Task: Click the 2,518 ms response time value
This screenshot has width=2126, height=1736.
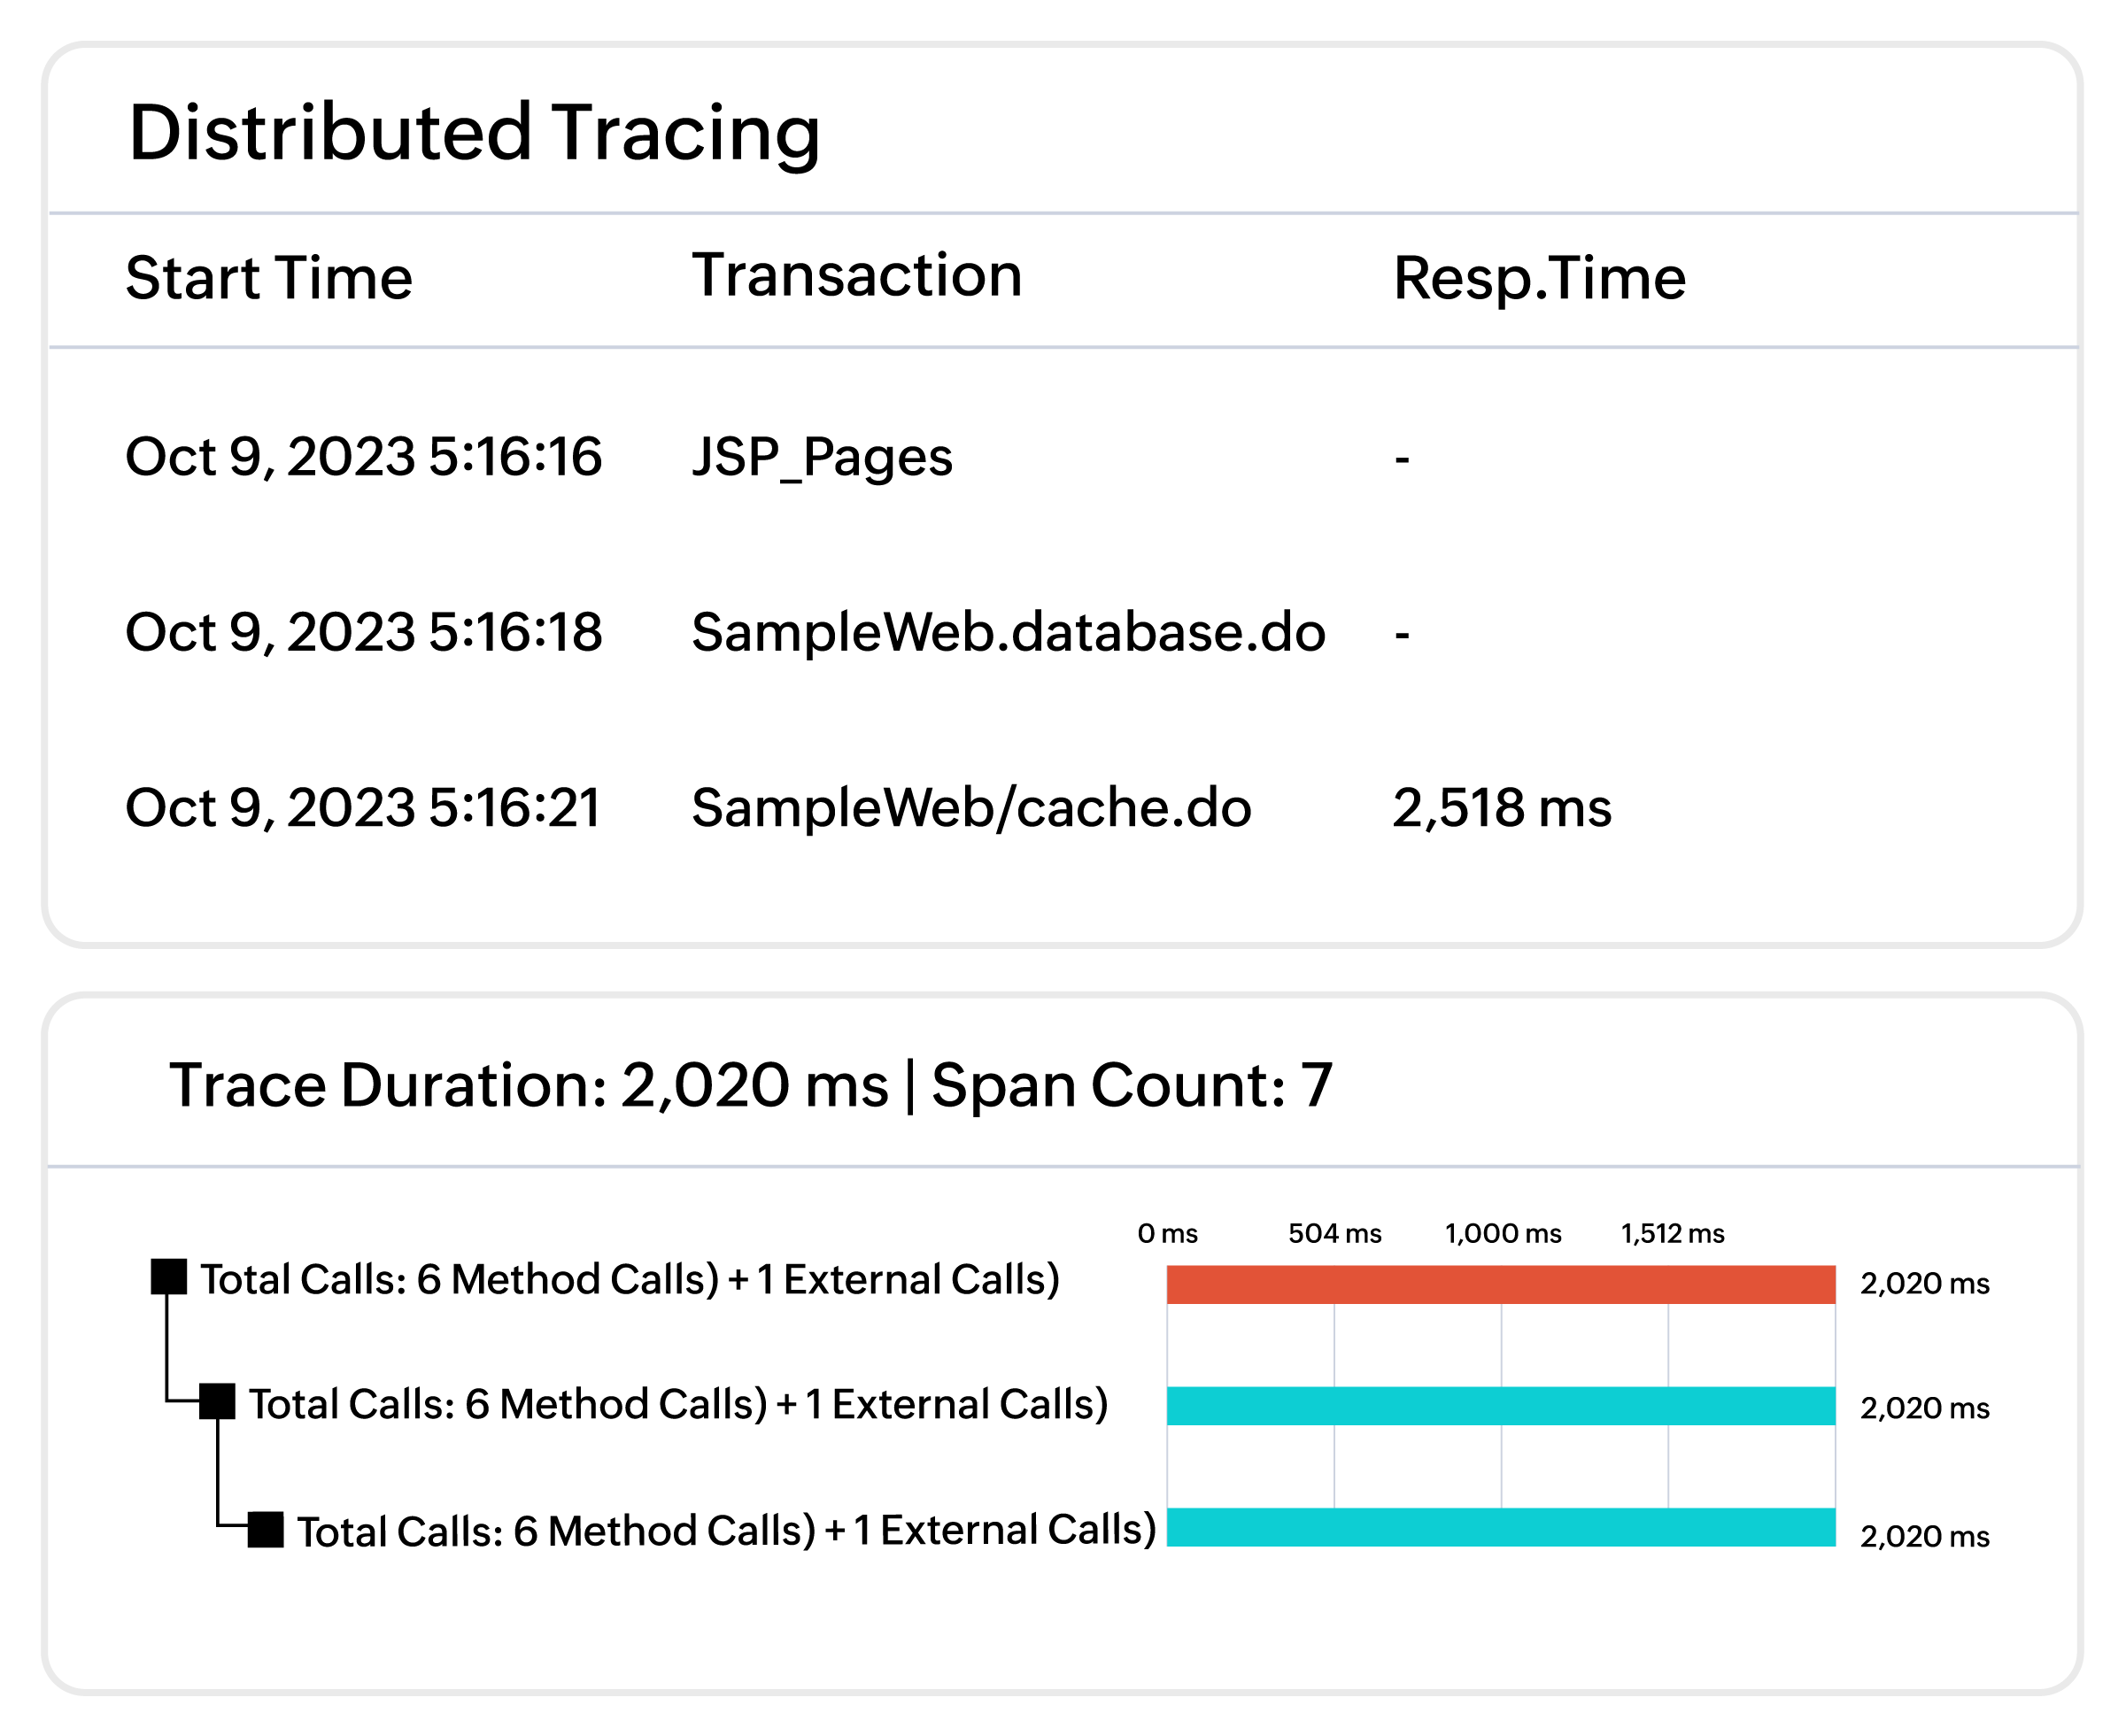Action: tap(1501, 808)
